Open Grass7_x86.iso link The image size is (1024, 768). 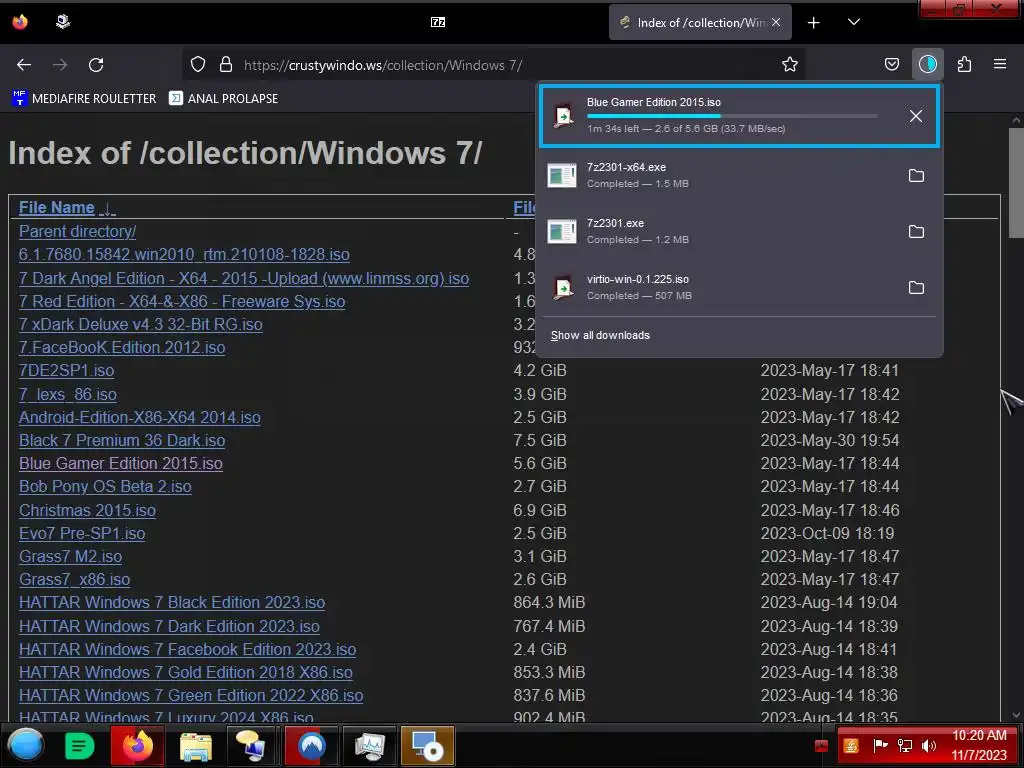pos(74,579)
